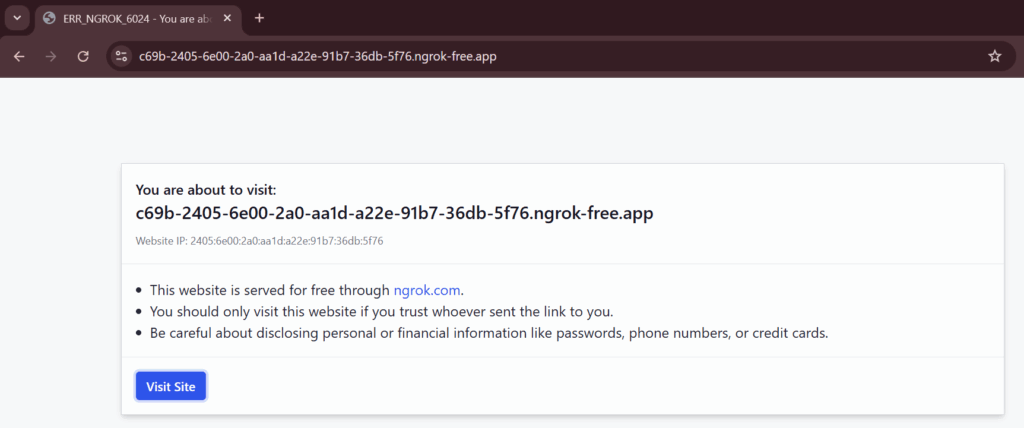Bookmark this page with the star icon

coord(995,57)
